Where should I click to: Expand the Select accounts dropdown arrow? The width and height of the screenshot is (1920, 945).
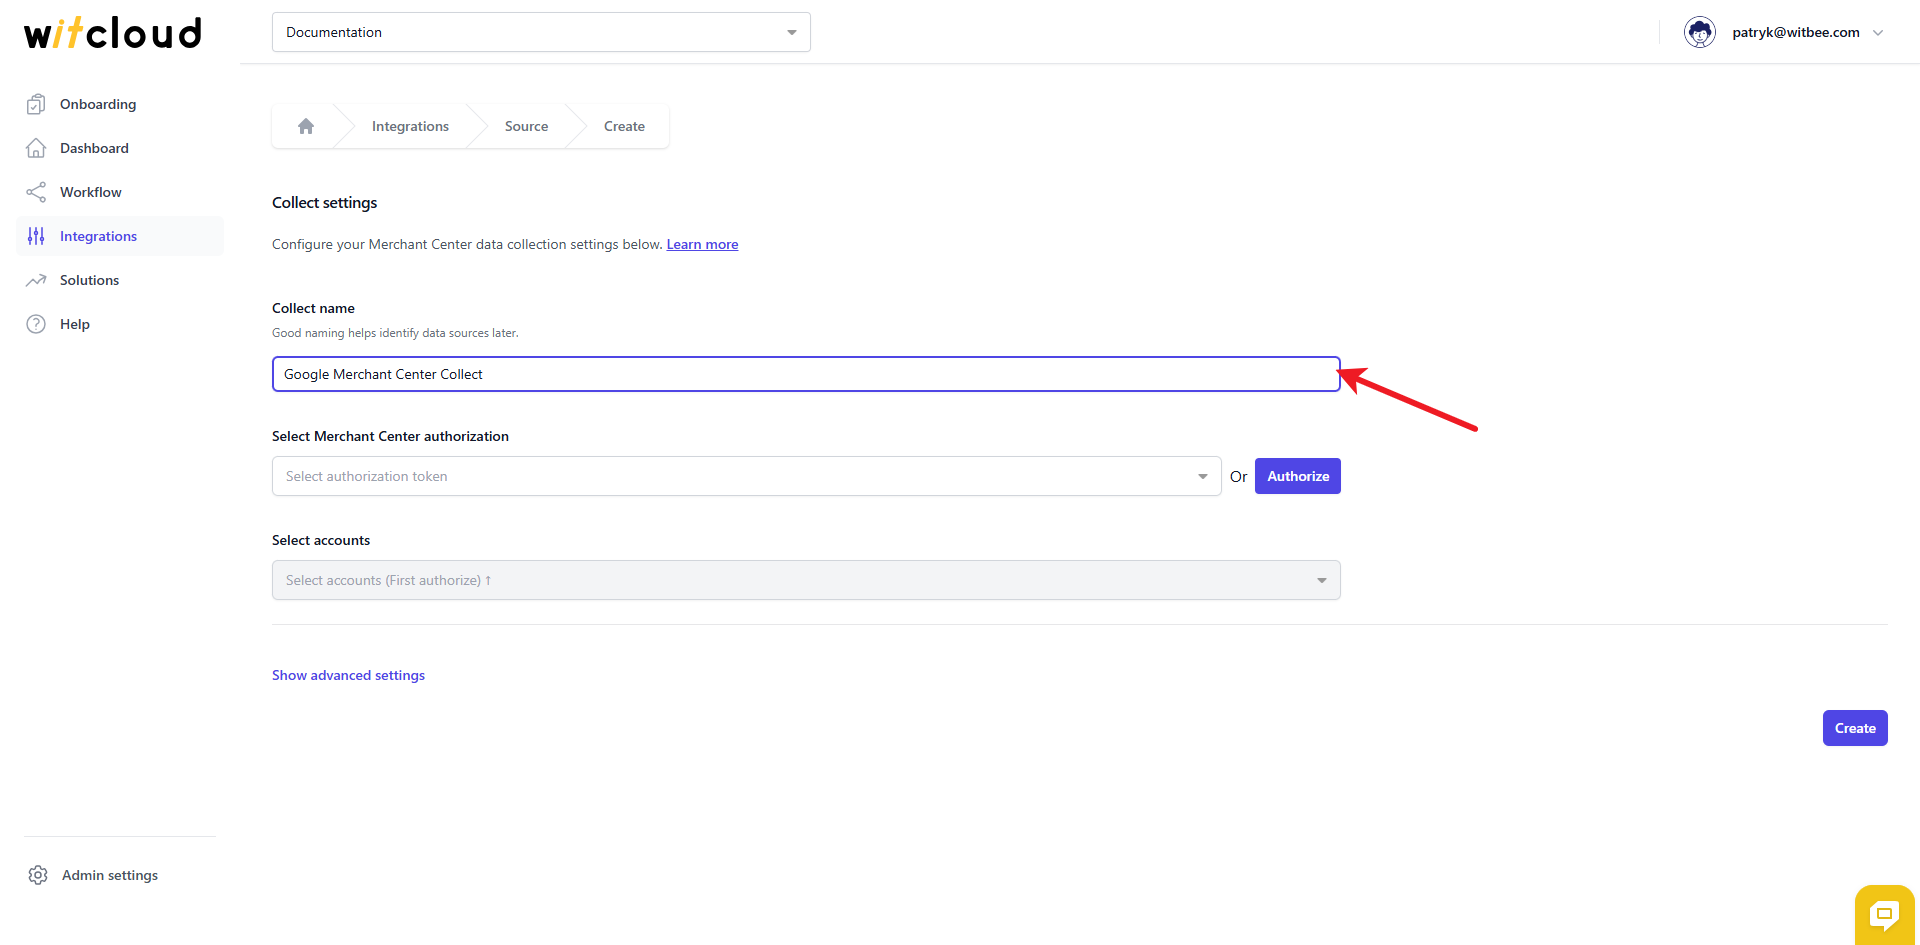coord(1322,580)
